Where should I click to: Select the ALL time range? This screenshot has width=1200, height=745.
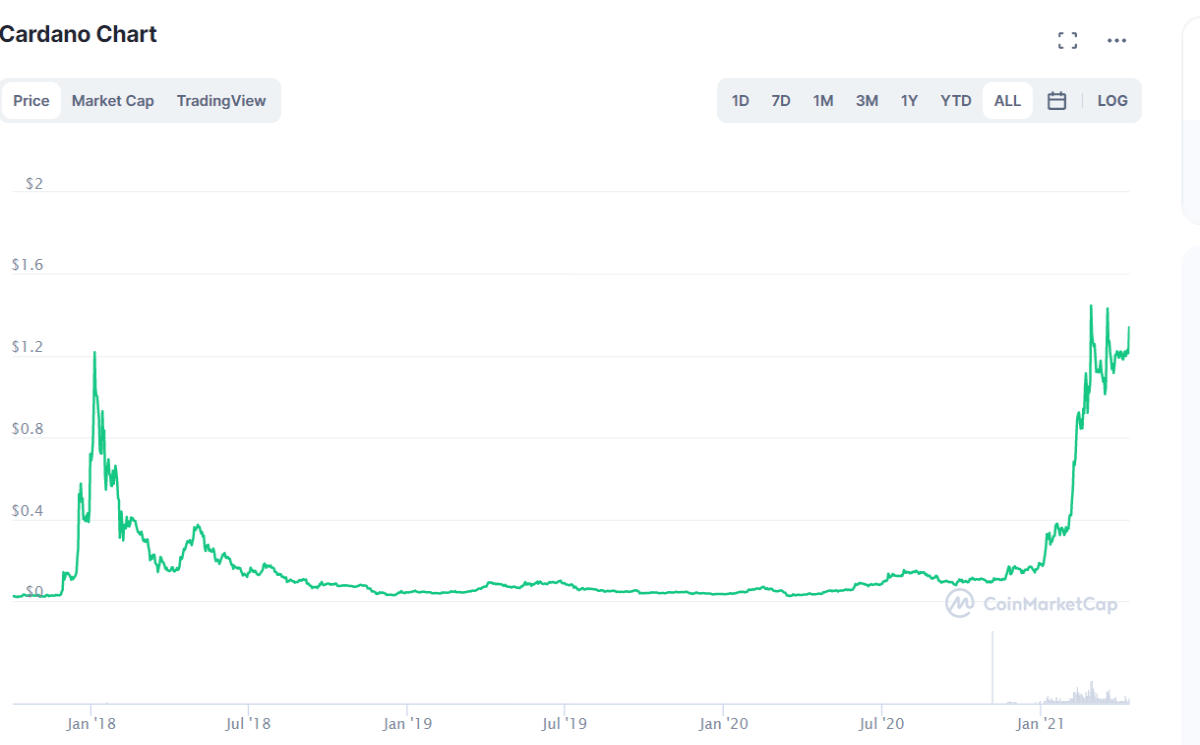click(x=1008, y=101)
